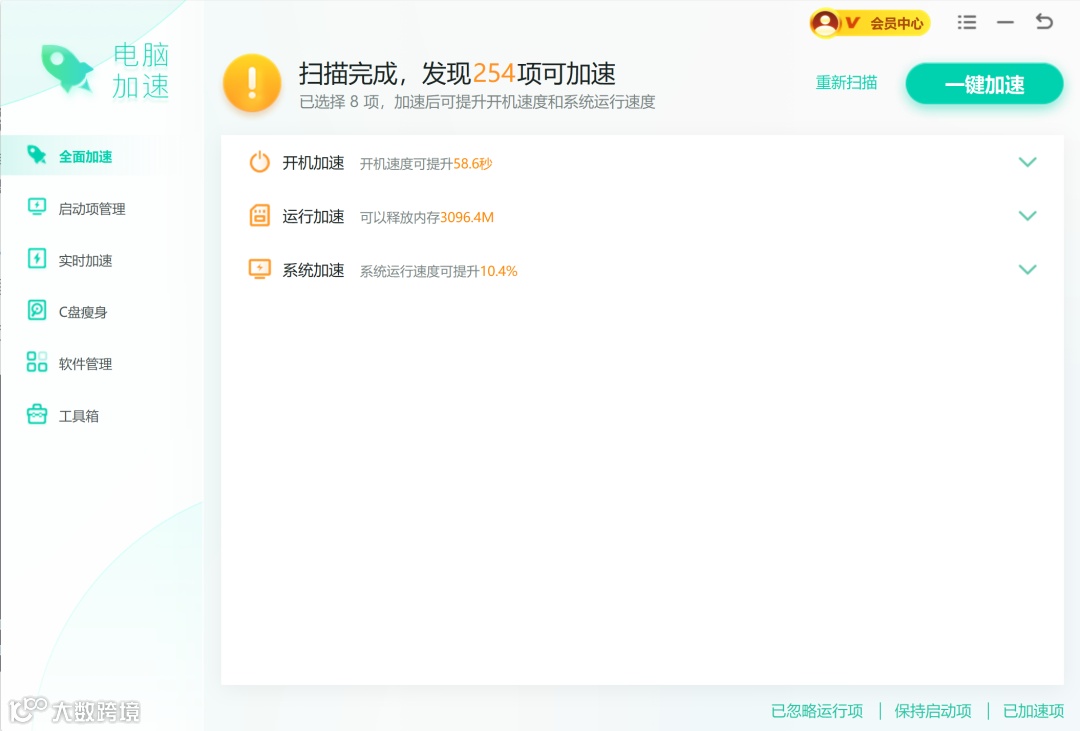Switch to 全面加速 tab
Viewport: 1080px width, 731px height.
tap(103, 156)
